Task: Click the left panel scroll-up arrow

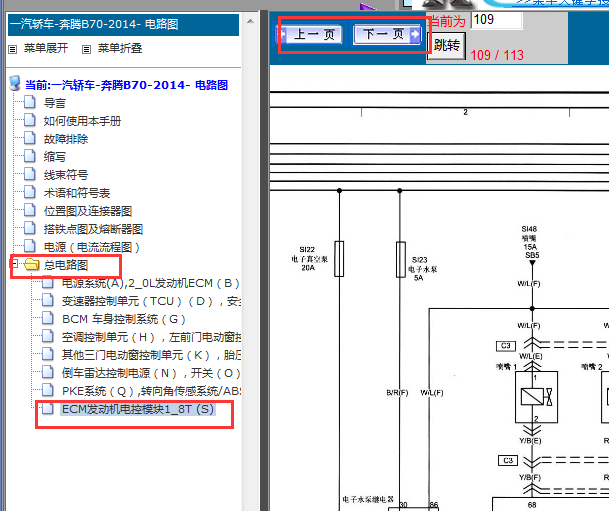Action: click(251, 21)
